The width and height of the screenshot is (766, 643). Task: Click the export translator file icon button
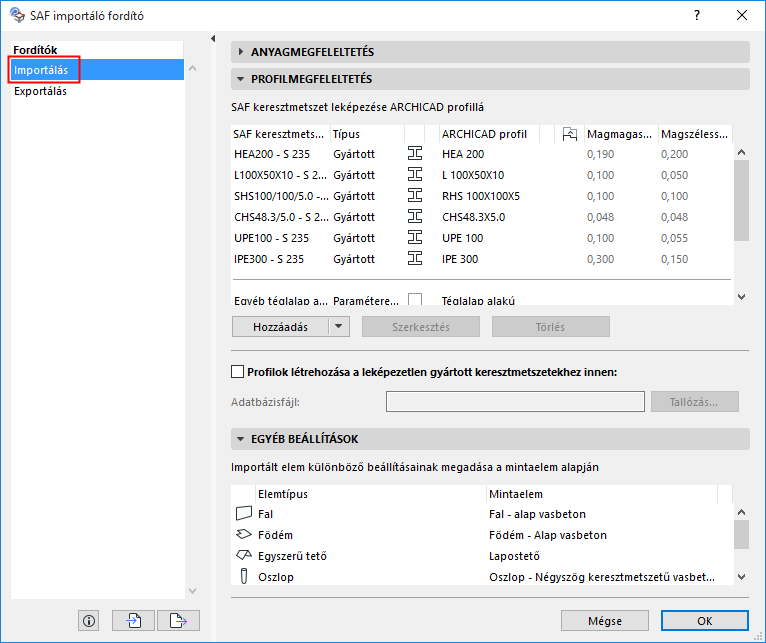pos(178,621)
